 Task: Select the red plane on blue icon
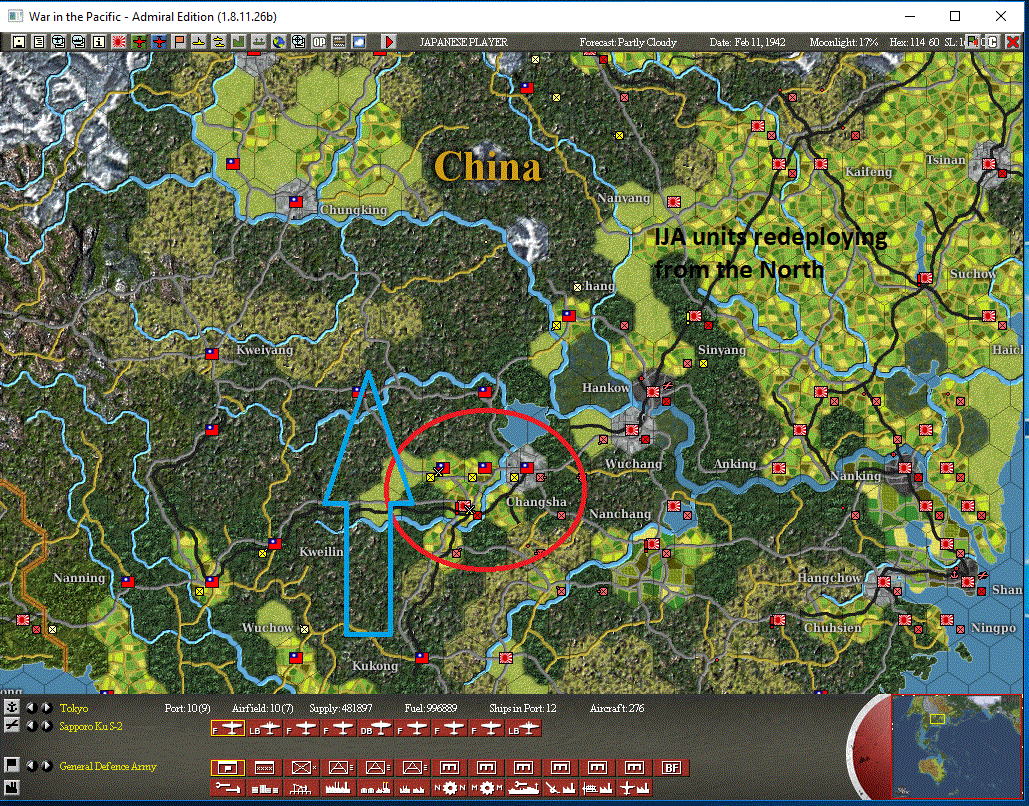point(159,42)
